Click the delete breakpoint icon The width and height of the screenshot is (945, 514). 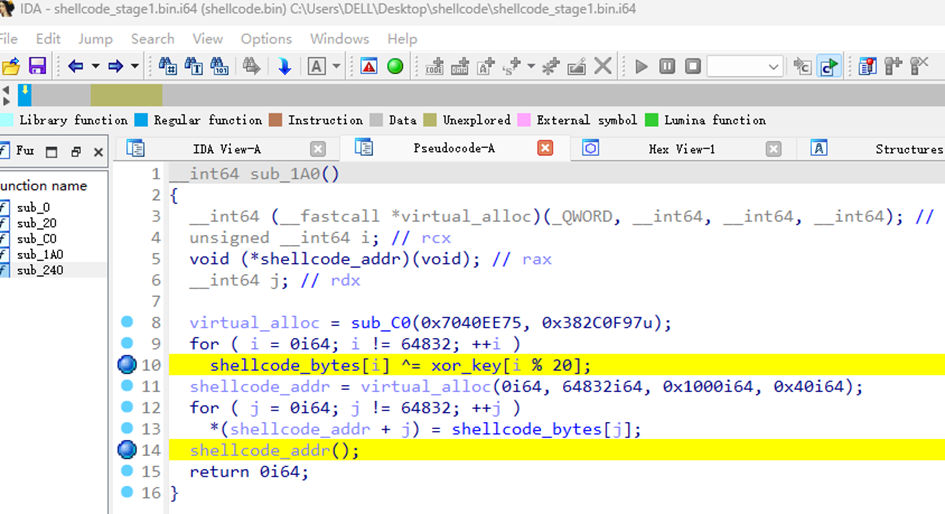coord(919,66)
